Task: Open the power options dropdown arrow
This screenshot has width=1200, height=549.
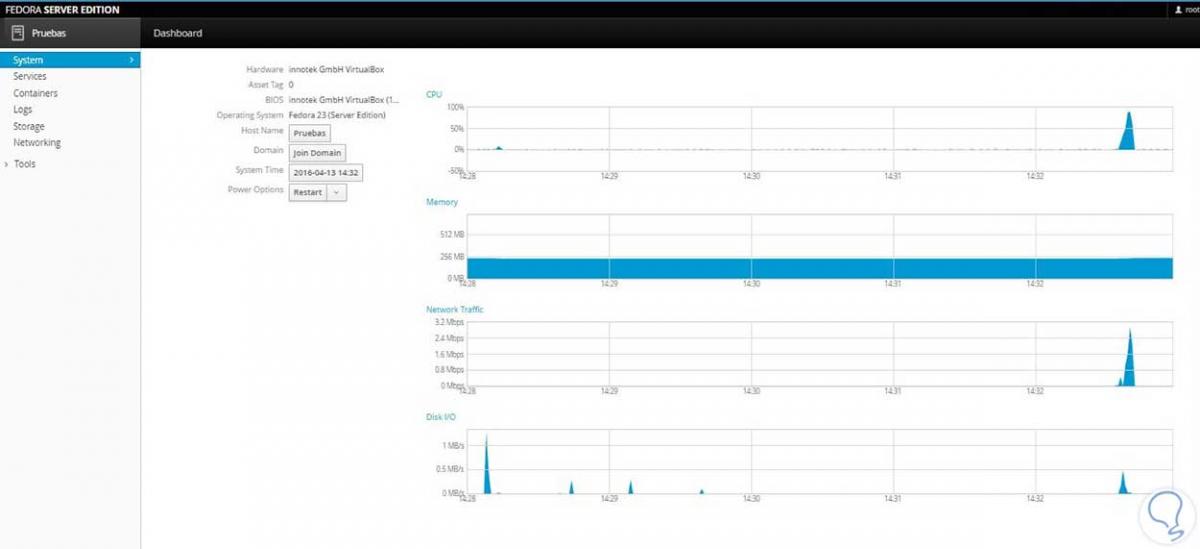Action: [x=337, y=192]
